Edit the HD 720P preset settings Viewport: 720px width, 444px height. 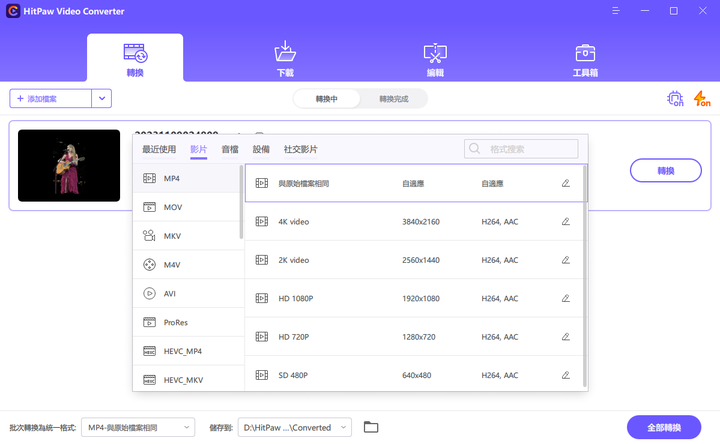(566, 337)
